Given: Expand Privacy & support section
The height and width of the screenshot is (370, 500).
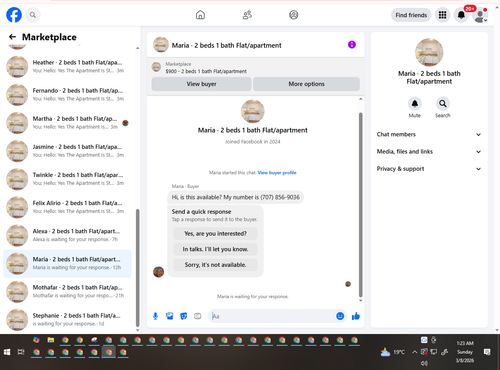Looking at the screenshot, I should [x=429, y=169].
